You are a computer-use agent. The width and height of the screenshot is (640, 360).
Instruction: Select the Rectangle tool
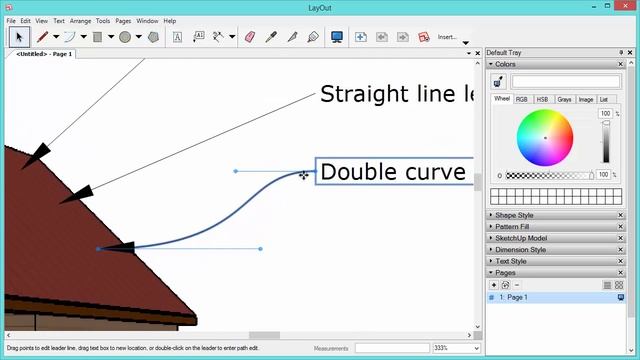pyautogui.click(x=98, y=37)
